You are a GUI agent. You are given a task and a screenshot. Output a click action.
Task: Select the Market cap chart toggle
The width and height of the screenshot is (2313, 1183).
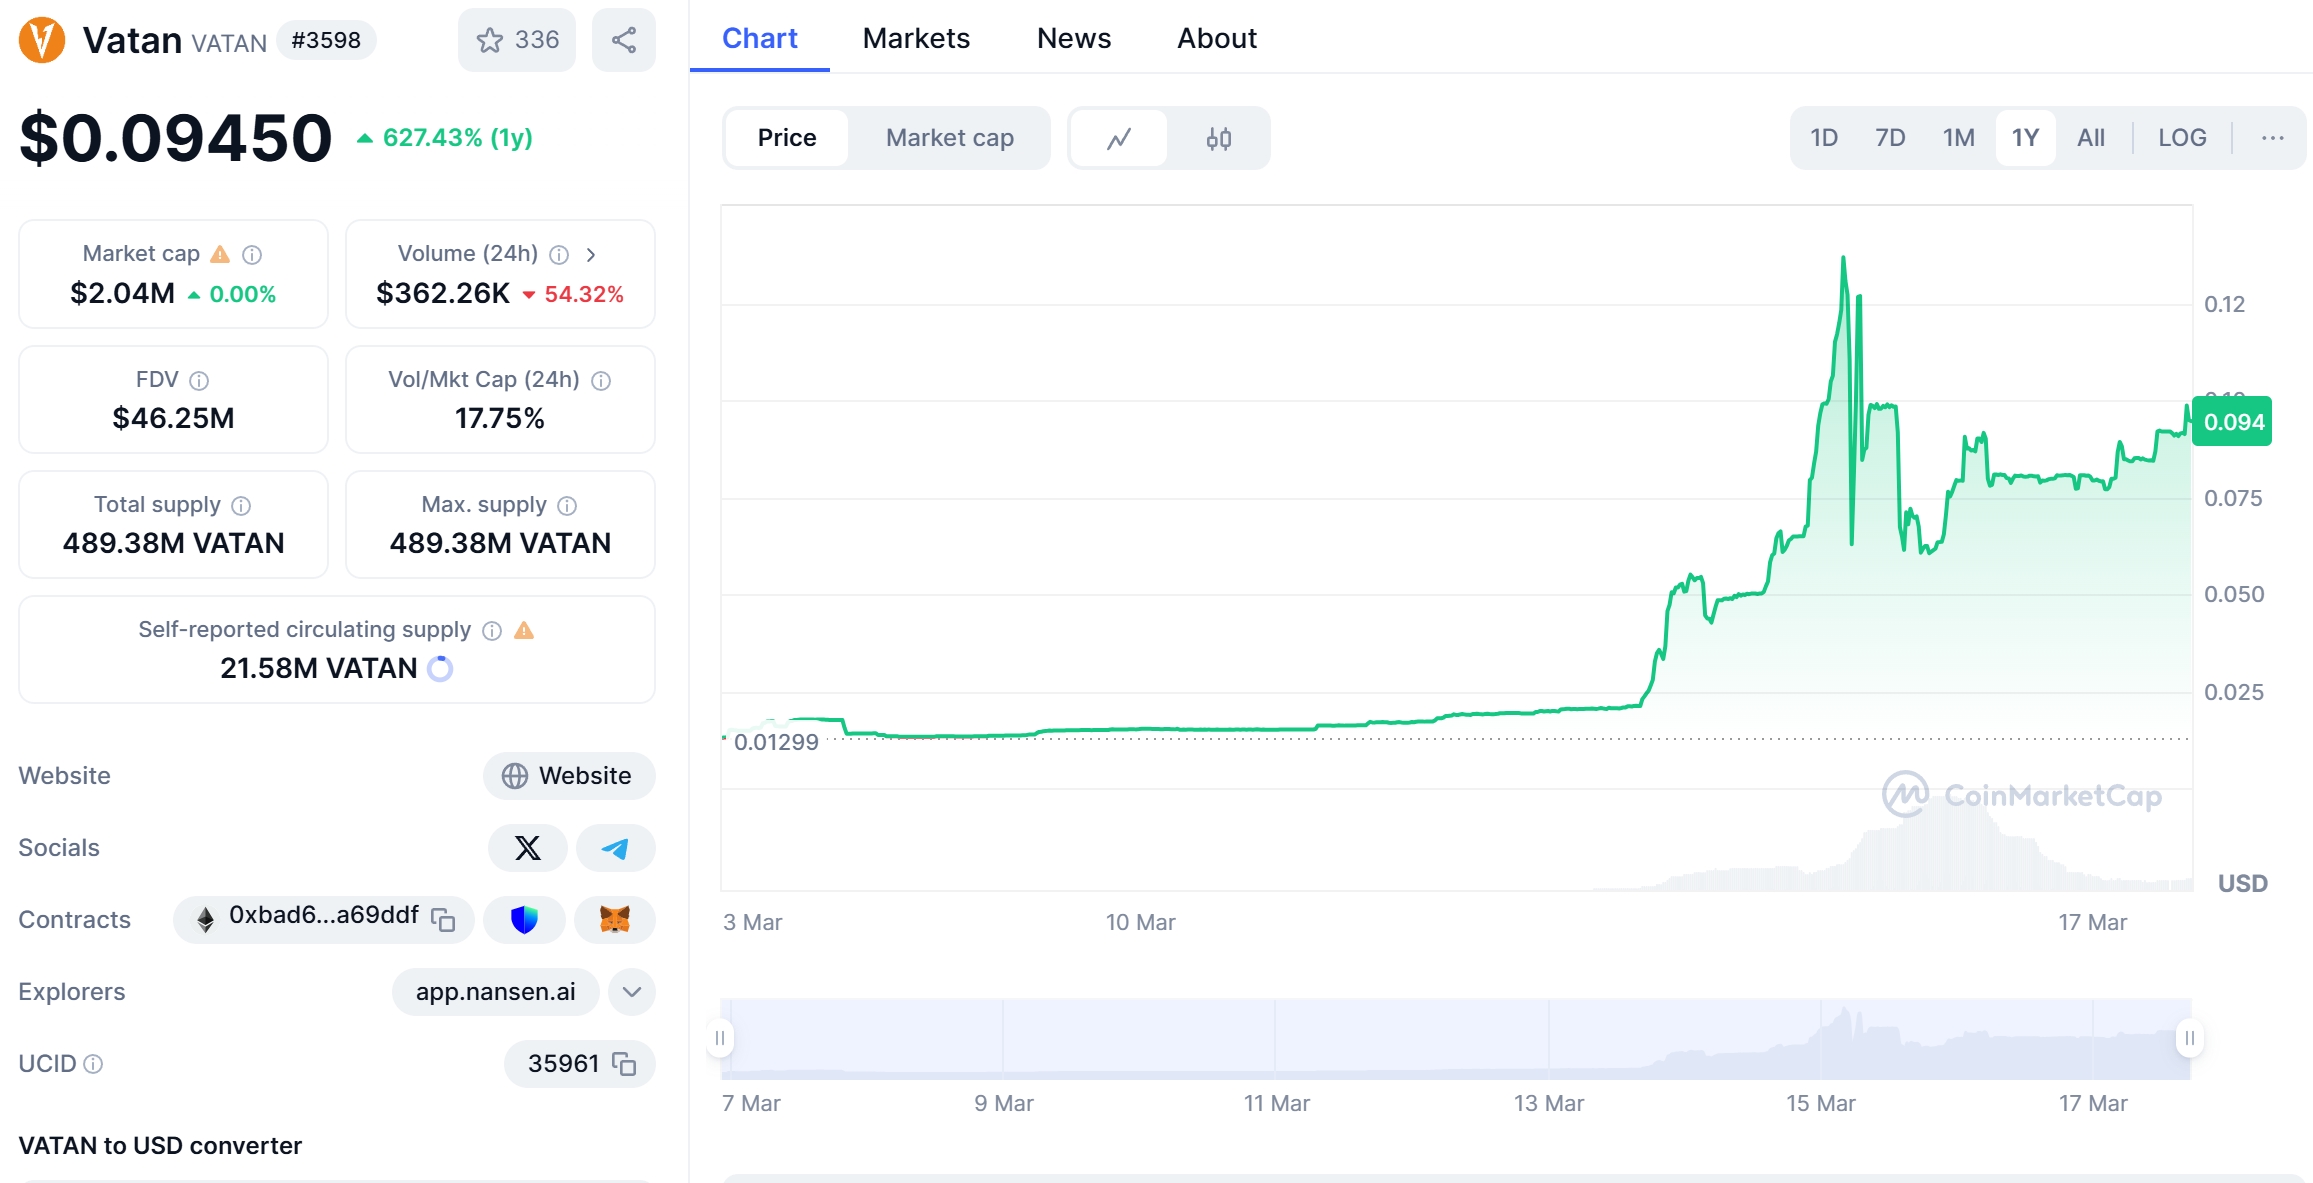click(950, 138)
